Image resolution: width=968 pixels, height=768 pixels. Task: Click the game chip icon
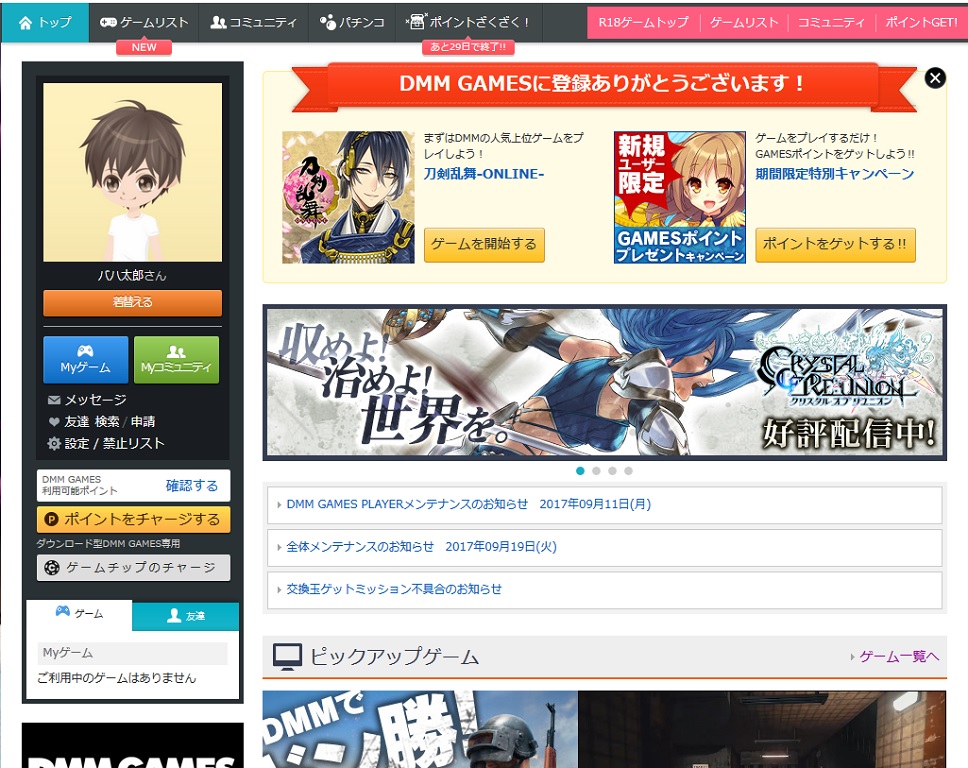52,567
